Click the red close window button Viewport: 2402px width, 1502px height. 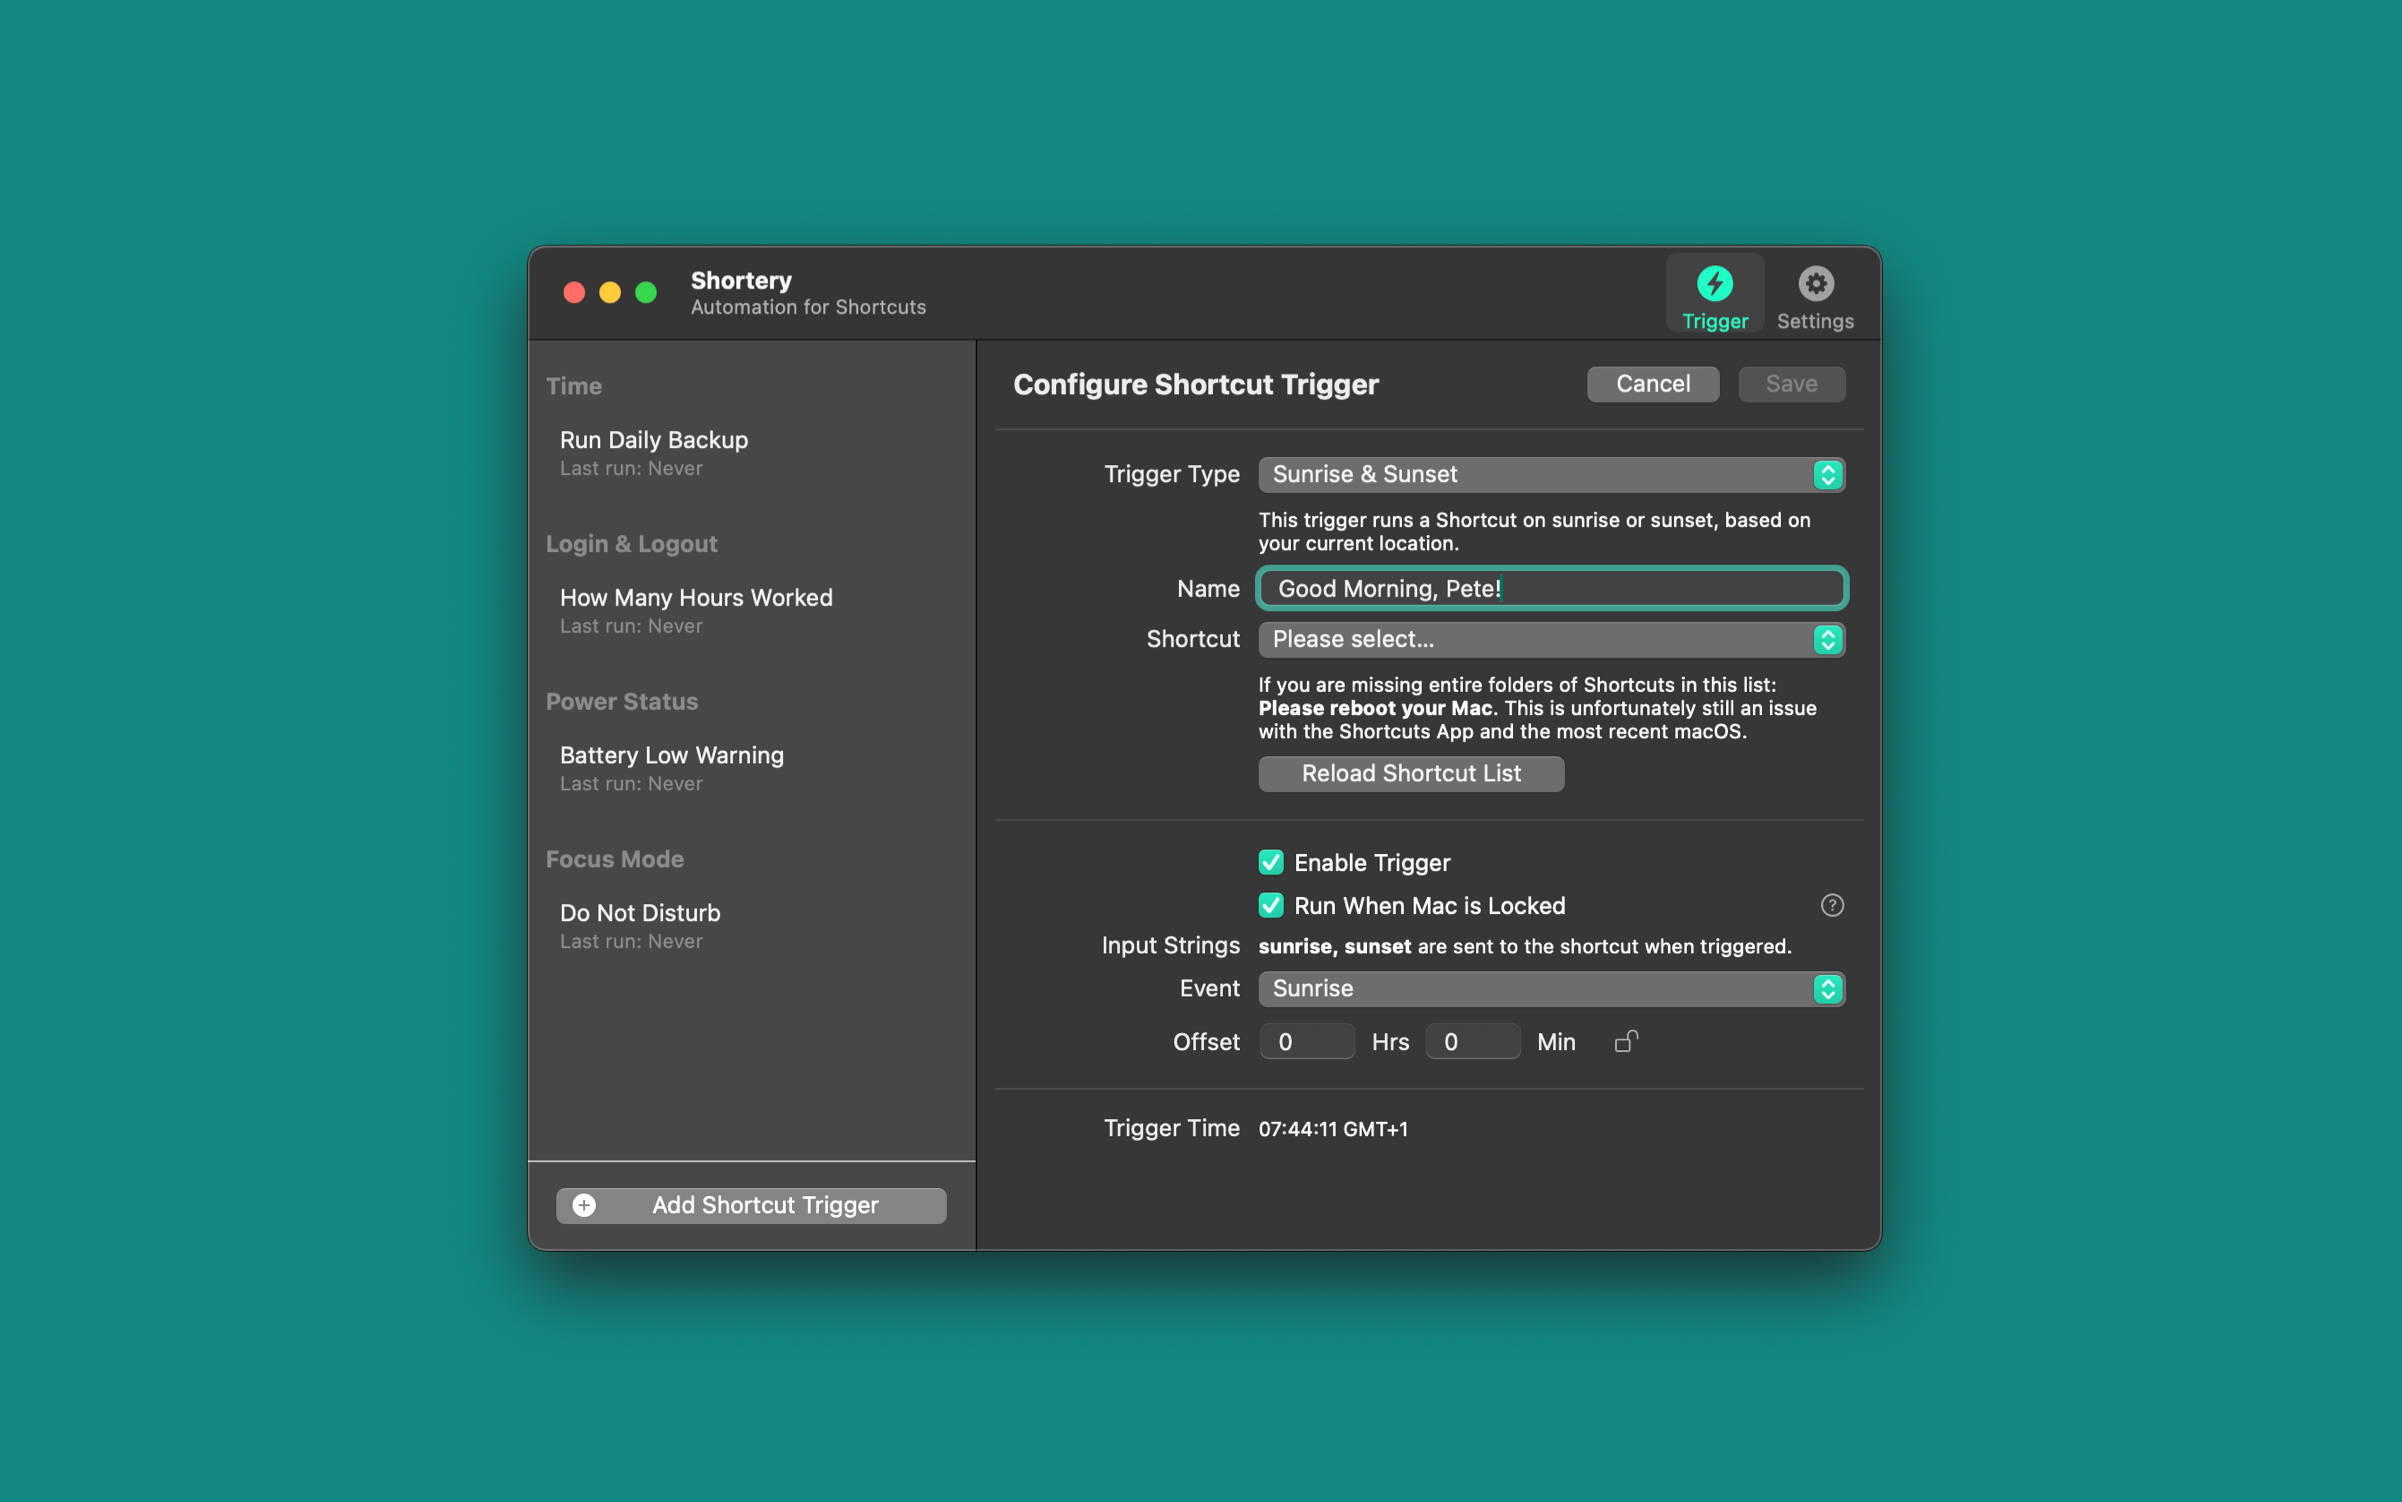pos(574,292)
